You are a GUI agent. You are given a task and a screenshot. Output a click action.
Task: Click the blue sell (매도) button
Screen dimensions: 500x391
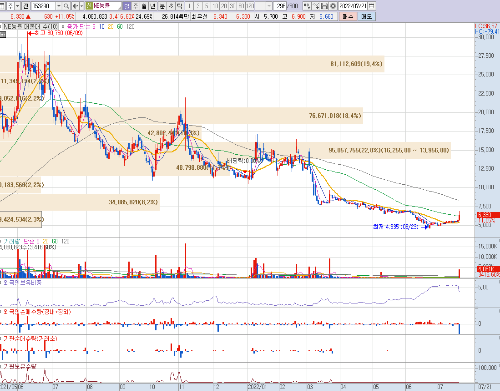pyautogui.click(x=367, y=16)
